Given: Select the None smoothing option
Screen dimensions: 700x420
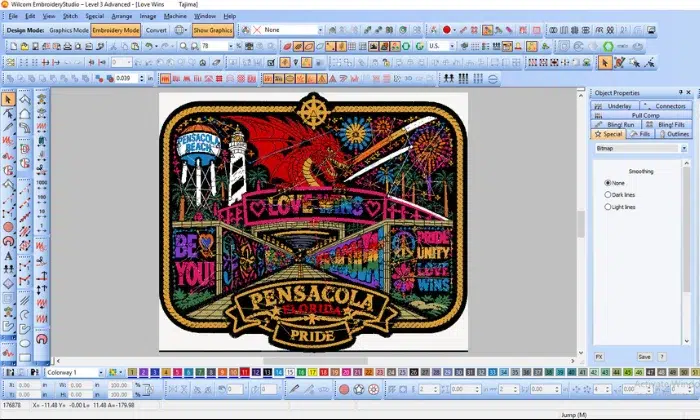Looking at the screenshot, I should [x=608, y=183].
